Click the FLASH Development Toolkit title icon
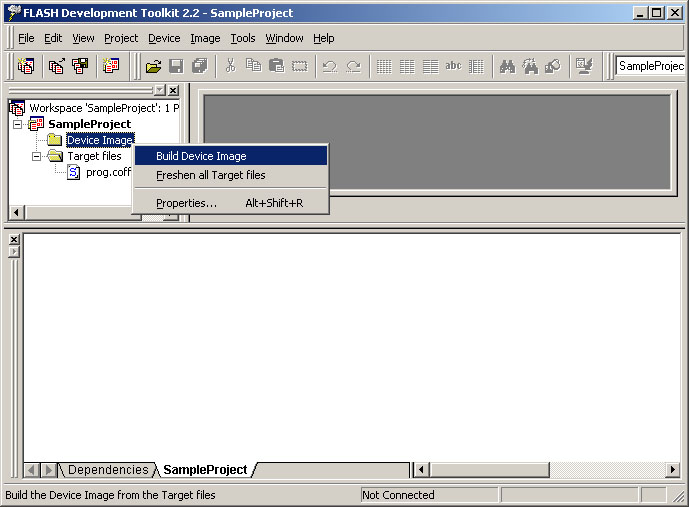Screen dimensions: 689x507 [14, 13]
